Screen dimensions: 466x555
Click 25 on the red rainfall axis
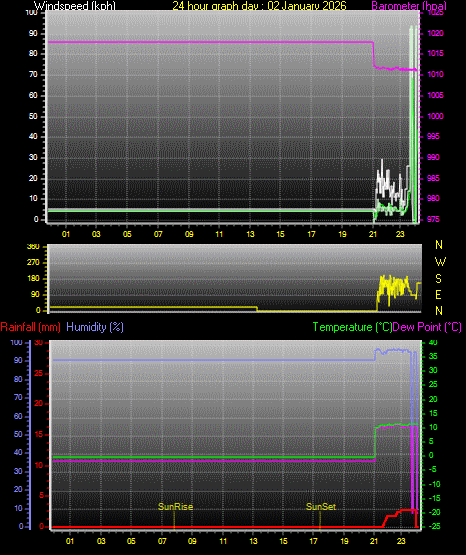click(x=39, y=373)
